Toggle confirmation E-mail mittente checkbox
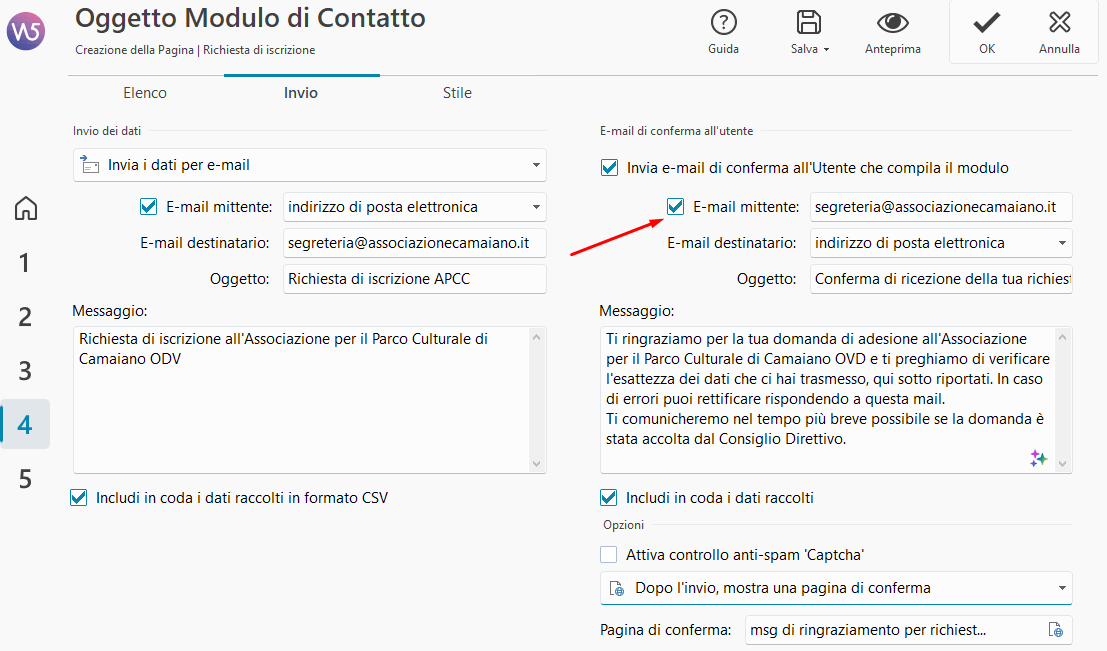Screen dimensions: 1107x651 point(676,207)
